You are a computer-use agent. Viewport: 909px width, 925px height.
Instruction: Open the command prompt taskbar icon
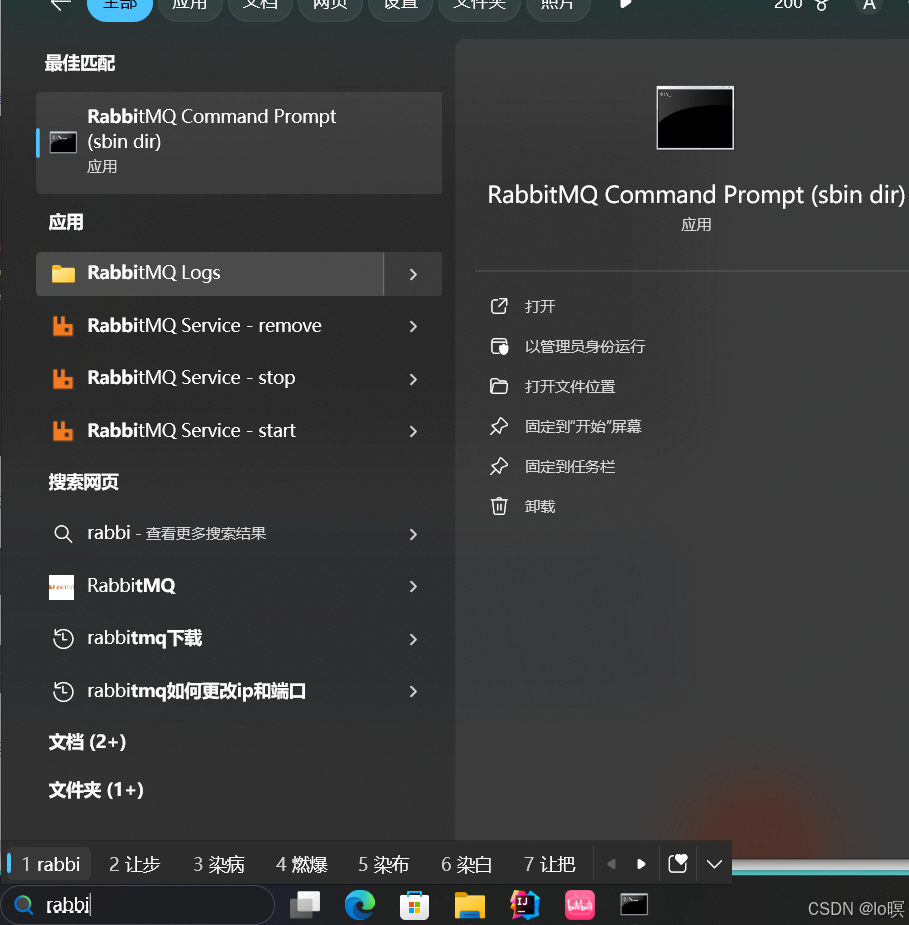coord(634,904)
